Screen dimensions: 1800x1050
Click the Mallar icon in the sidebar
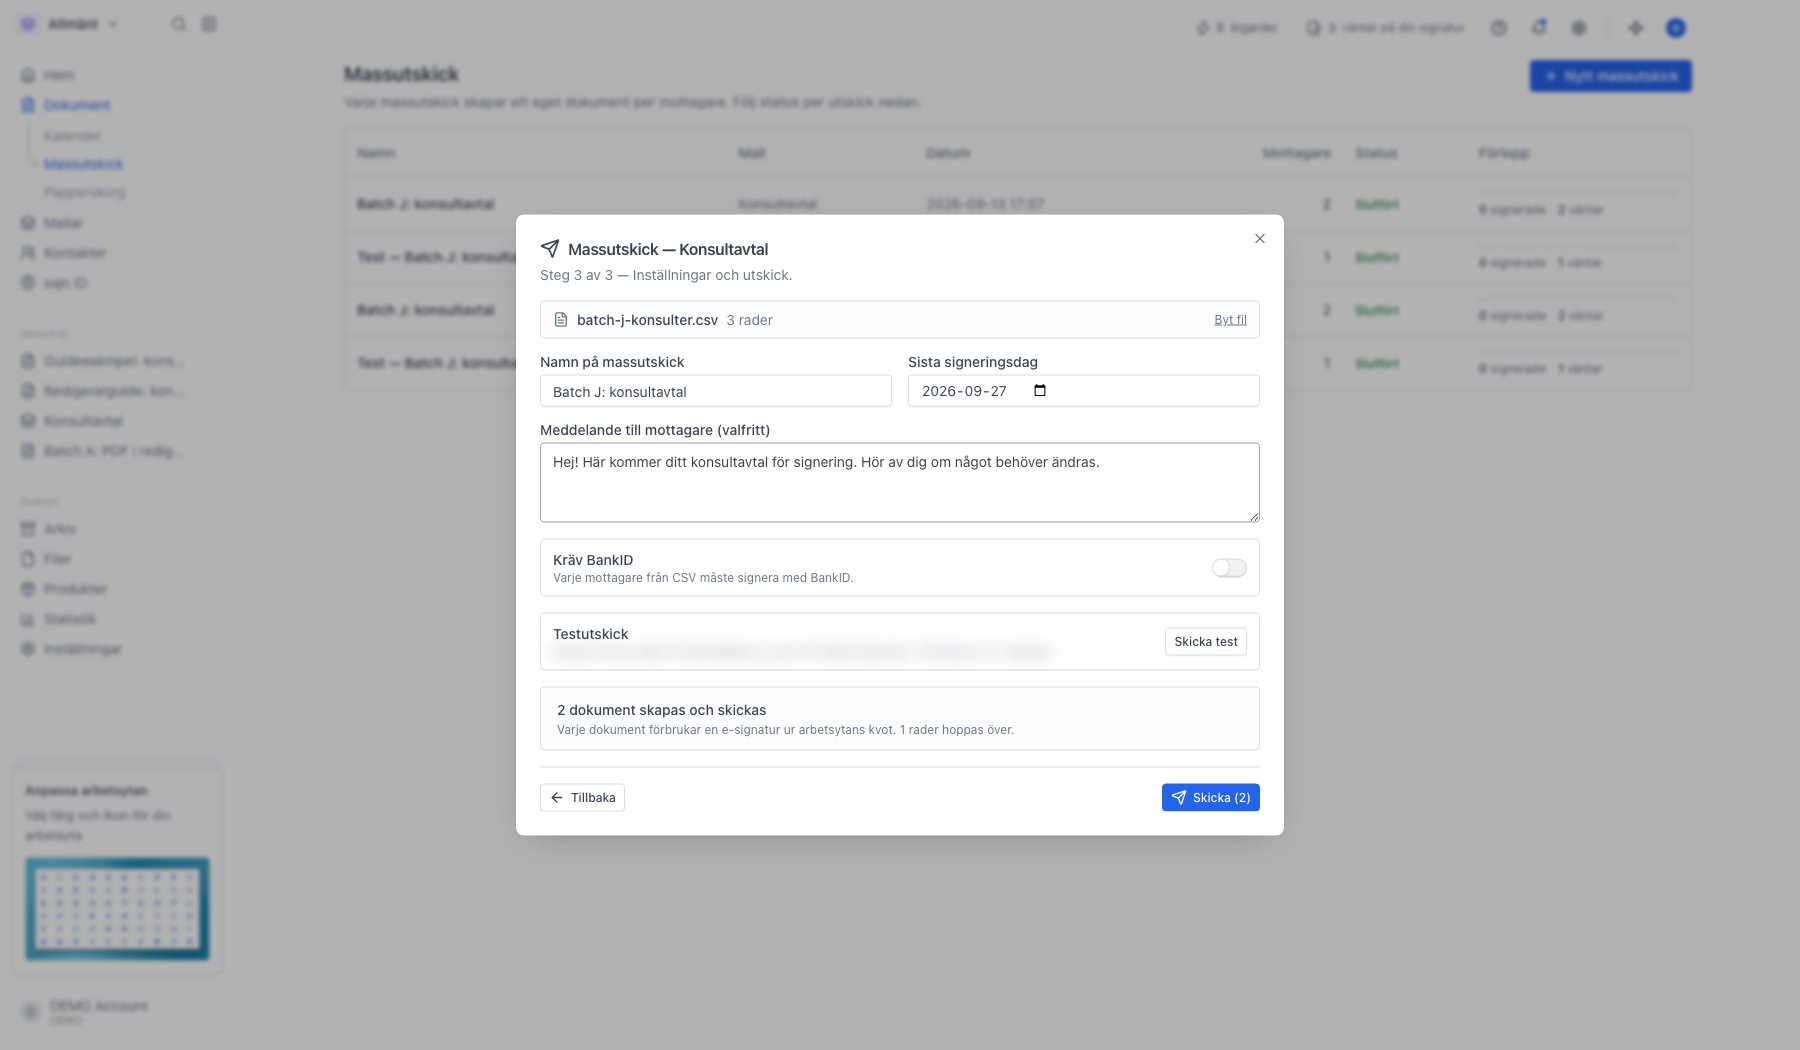click(28, 223)
